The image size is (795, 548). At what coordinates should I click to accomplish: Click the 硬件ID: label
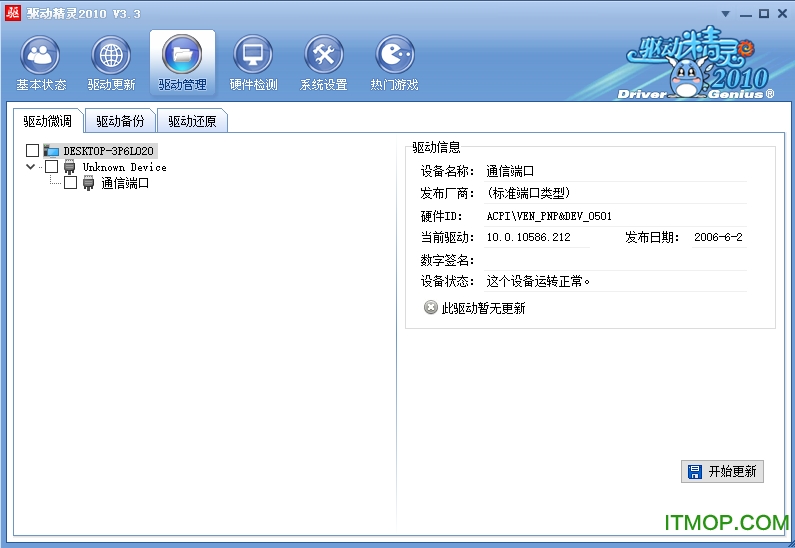tap(442, 216)
